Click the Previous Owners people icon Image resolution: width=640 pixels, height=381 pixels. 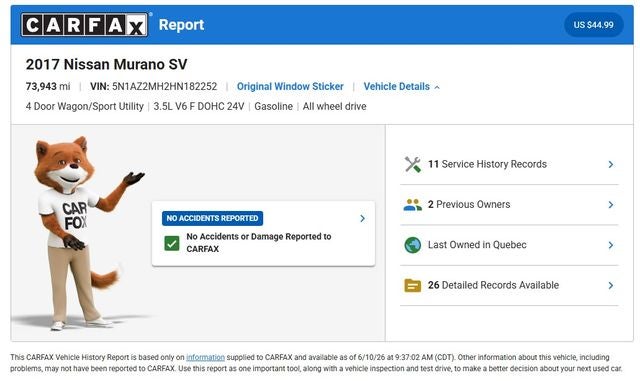point(413,205)
